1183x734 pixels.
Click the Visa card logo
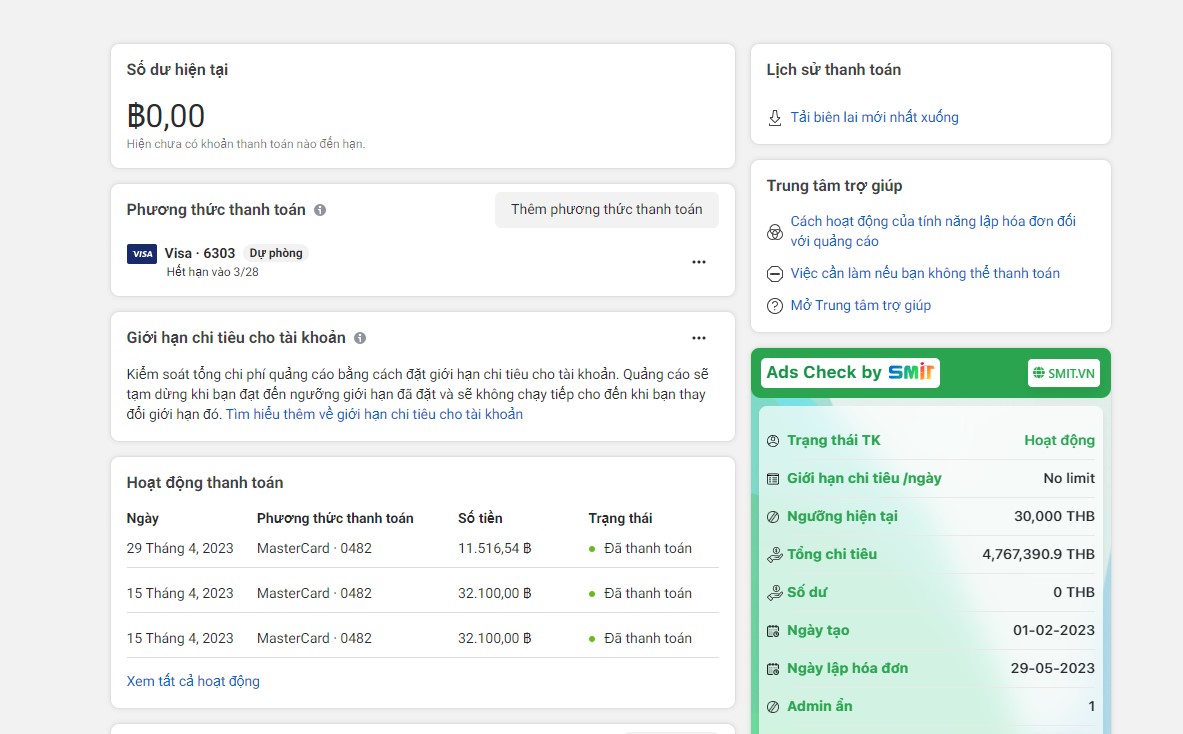142,254
